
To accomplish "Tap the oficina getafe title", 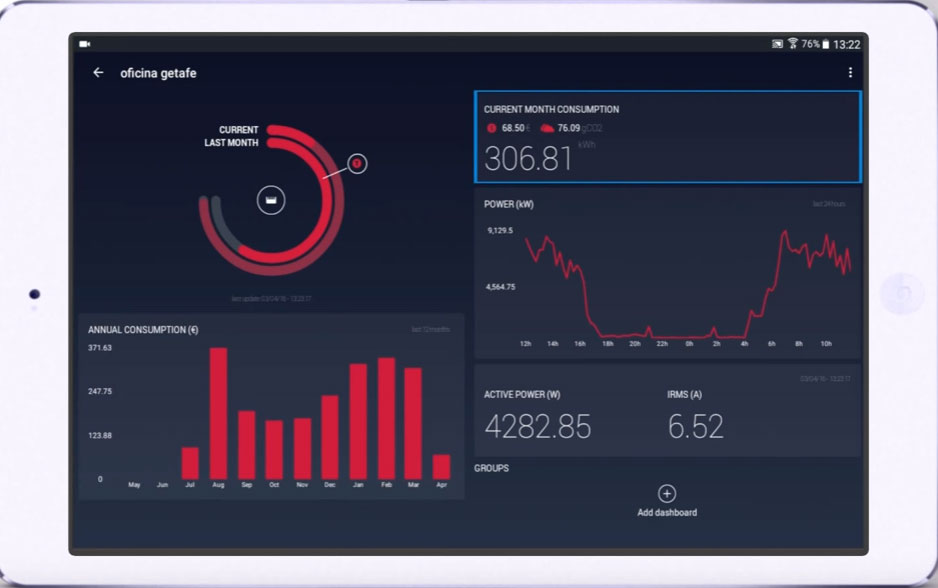I will [158, 73].
